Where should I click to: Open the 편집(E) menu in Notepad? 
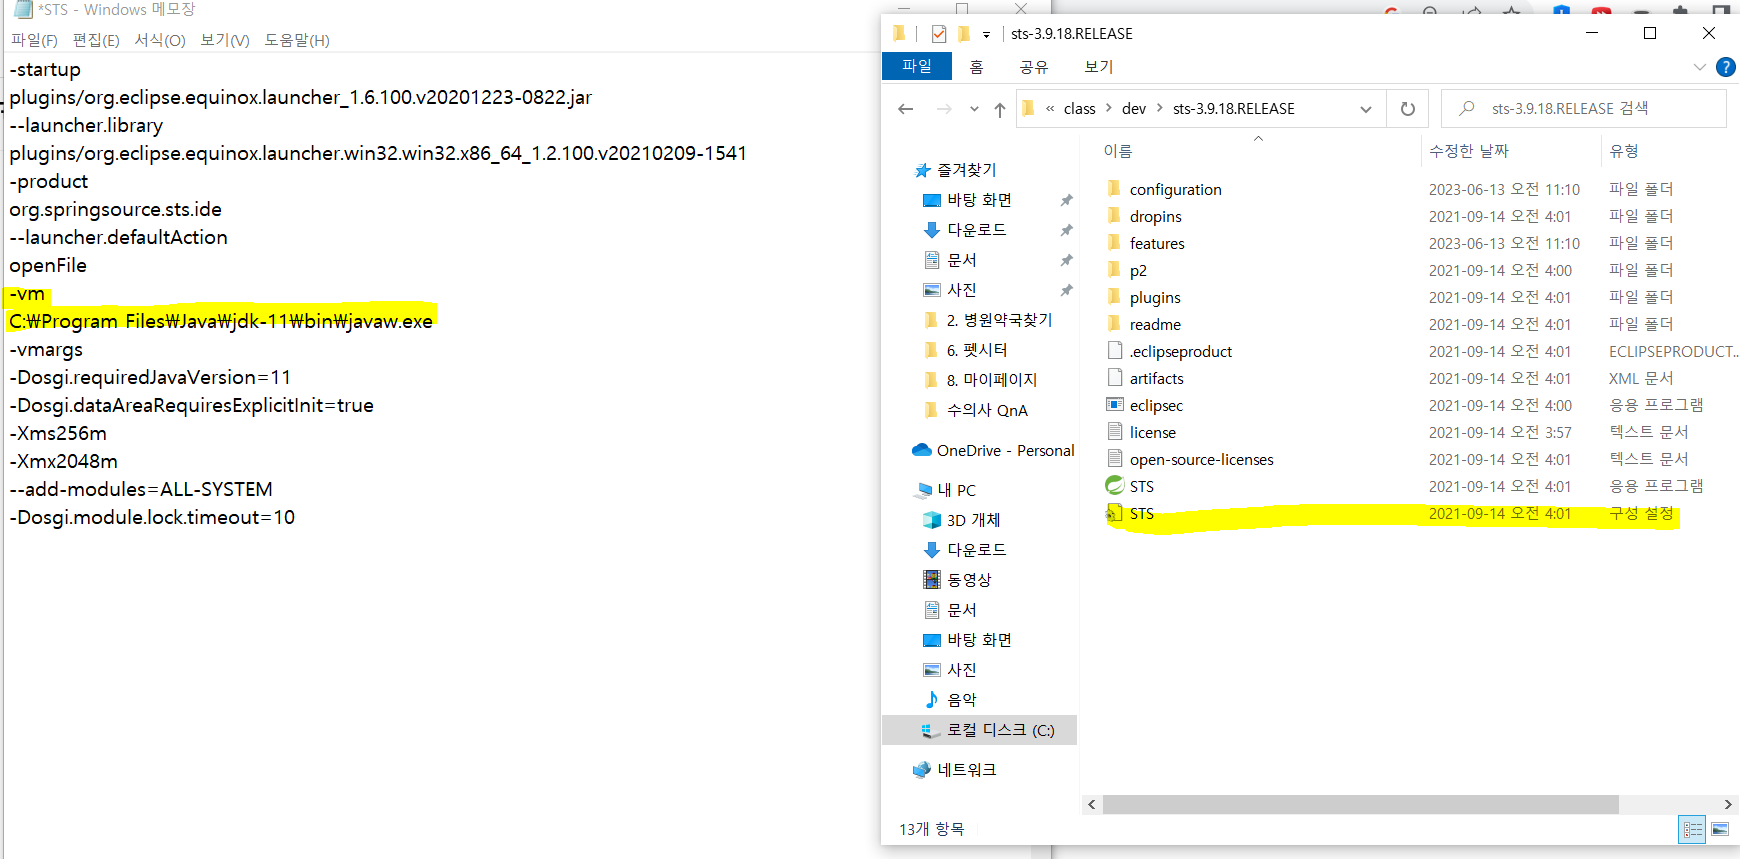click(x=96, y=40)
